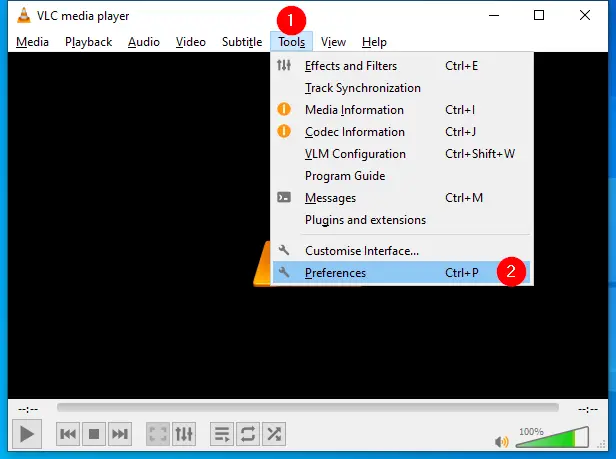This screenshot has width=616, height=459.
Task: Select VLM Configuration item
Action: 402,154
